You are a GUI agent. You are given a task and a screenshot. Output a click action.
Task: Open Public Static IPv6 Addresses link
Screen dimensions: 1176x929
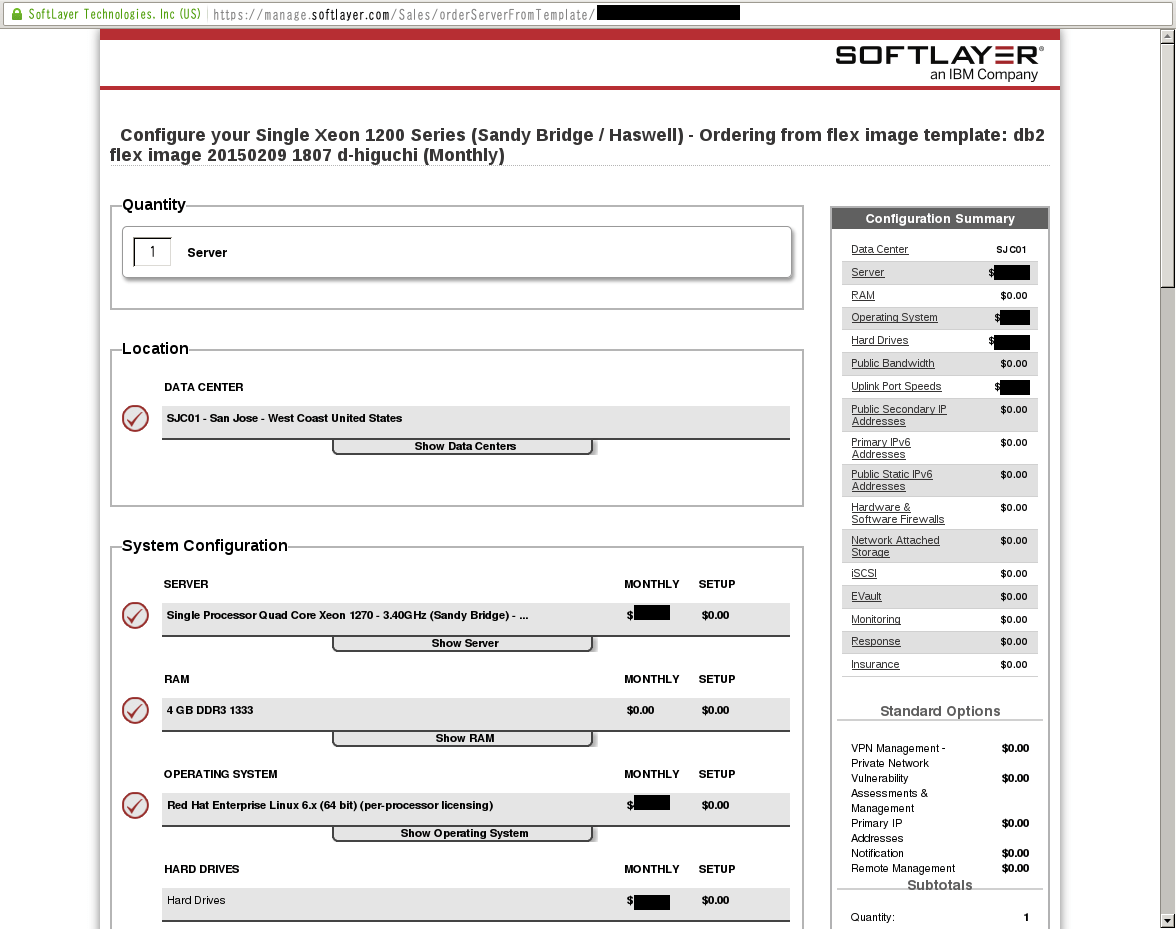892,481
